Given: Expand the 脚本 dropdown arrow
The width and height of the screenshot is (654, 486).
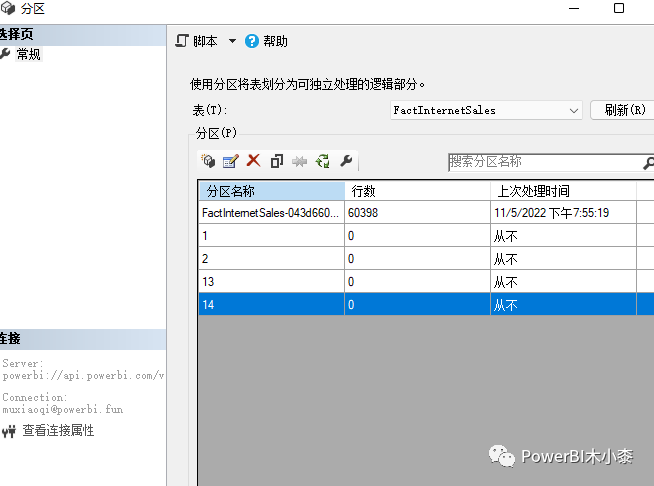Looking at the screenshot, I should click(232, 41).
